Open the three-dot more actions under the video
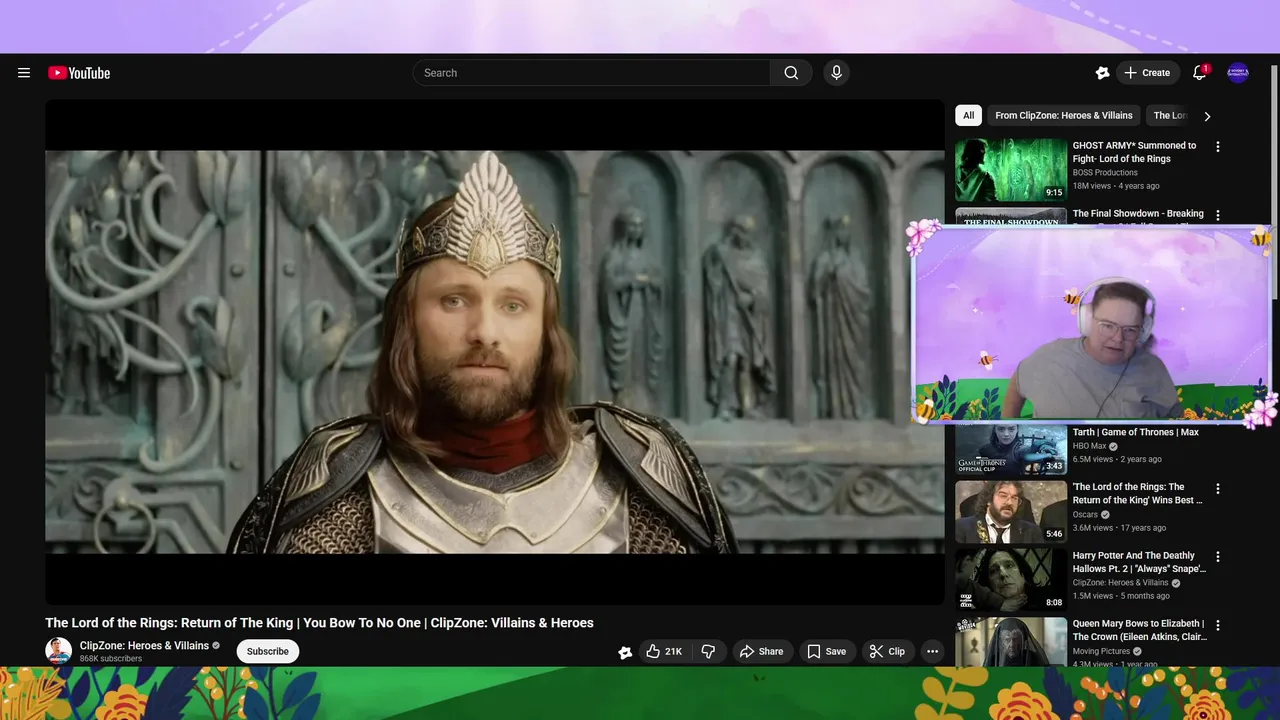The image size is (1280, 720). [932, 652]
